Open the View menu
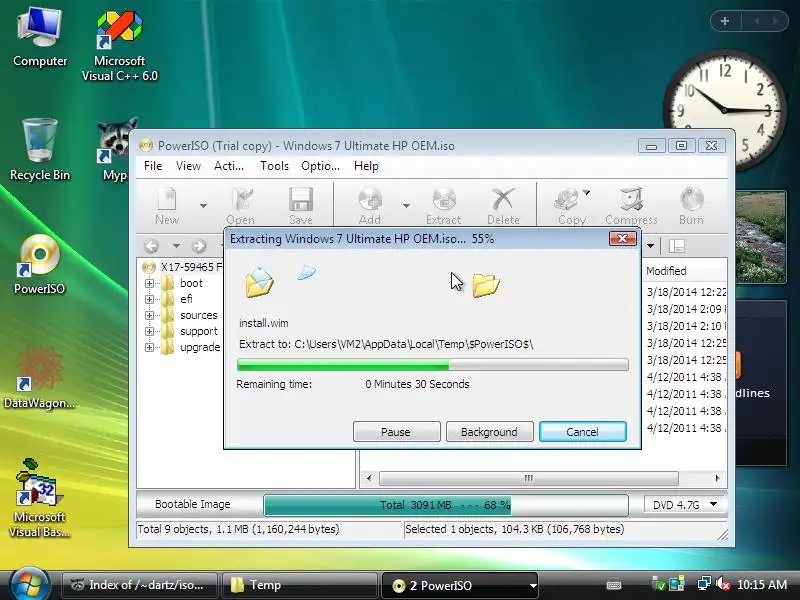 pos(188,166)
